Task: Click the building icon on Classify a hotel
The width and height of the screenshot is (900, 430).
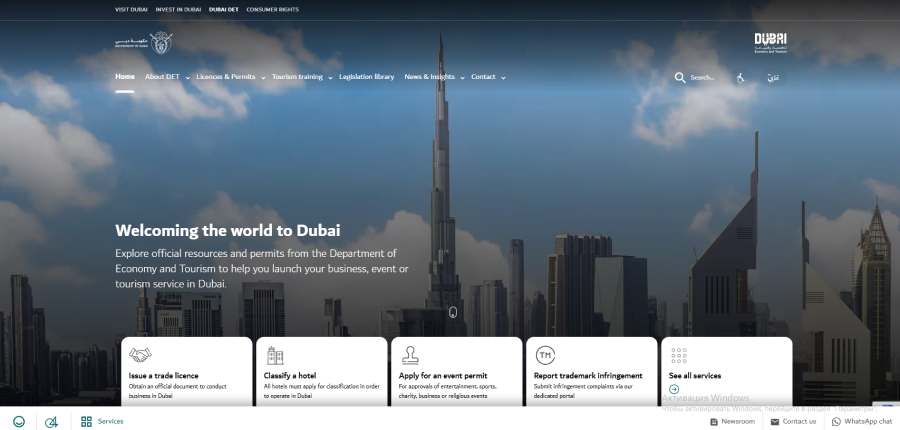Action: click(275, 355)
